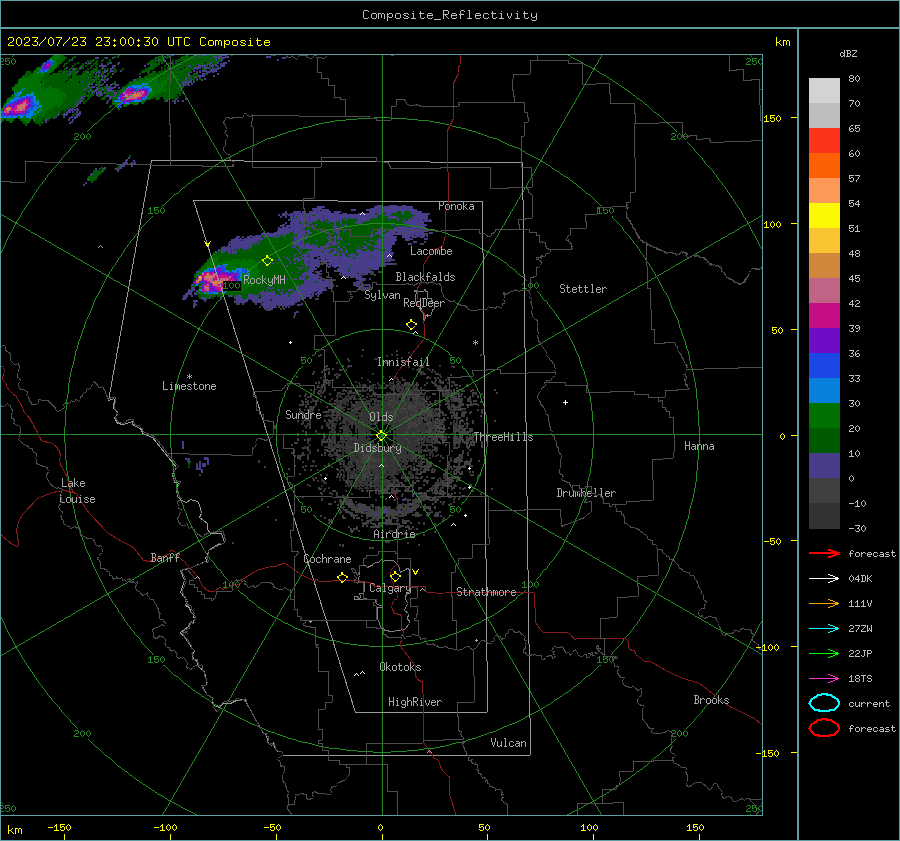Click the Lacombe label
Image resolution: width=900 pixels, height=841 pixels.
(431, 251)
